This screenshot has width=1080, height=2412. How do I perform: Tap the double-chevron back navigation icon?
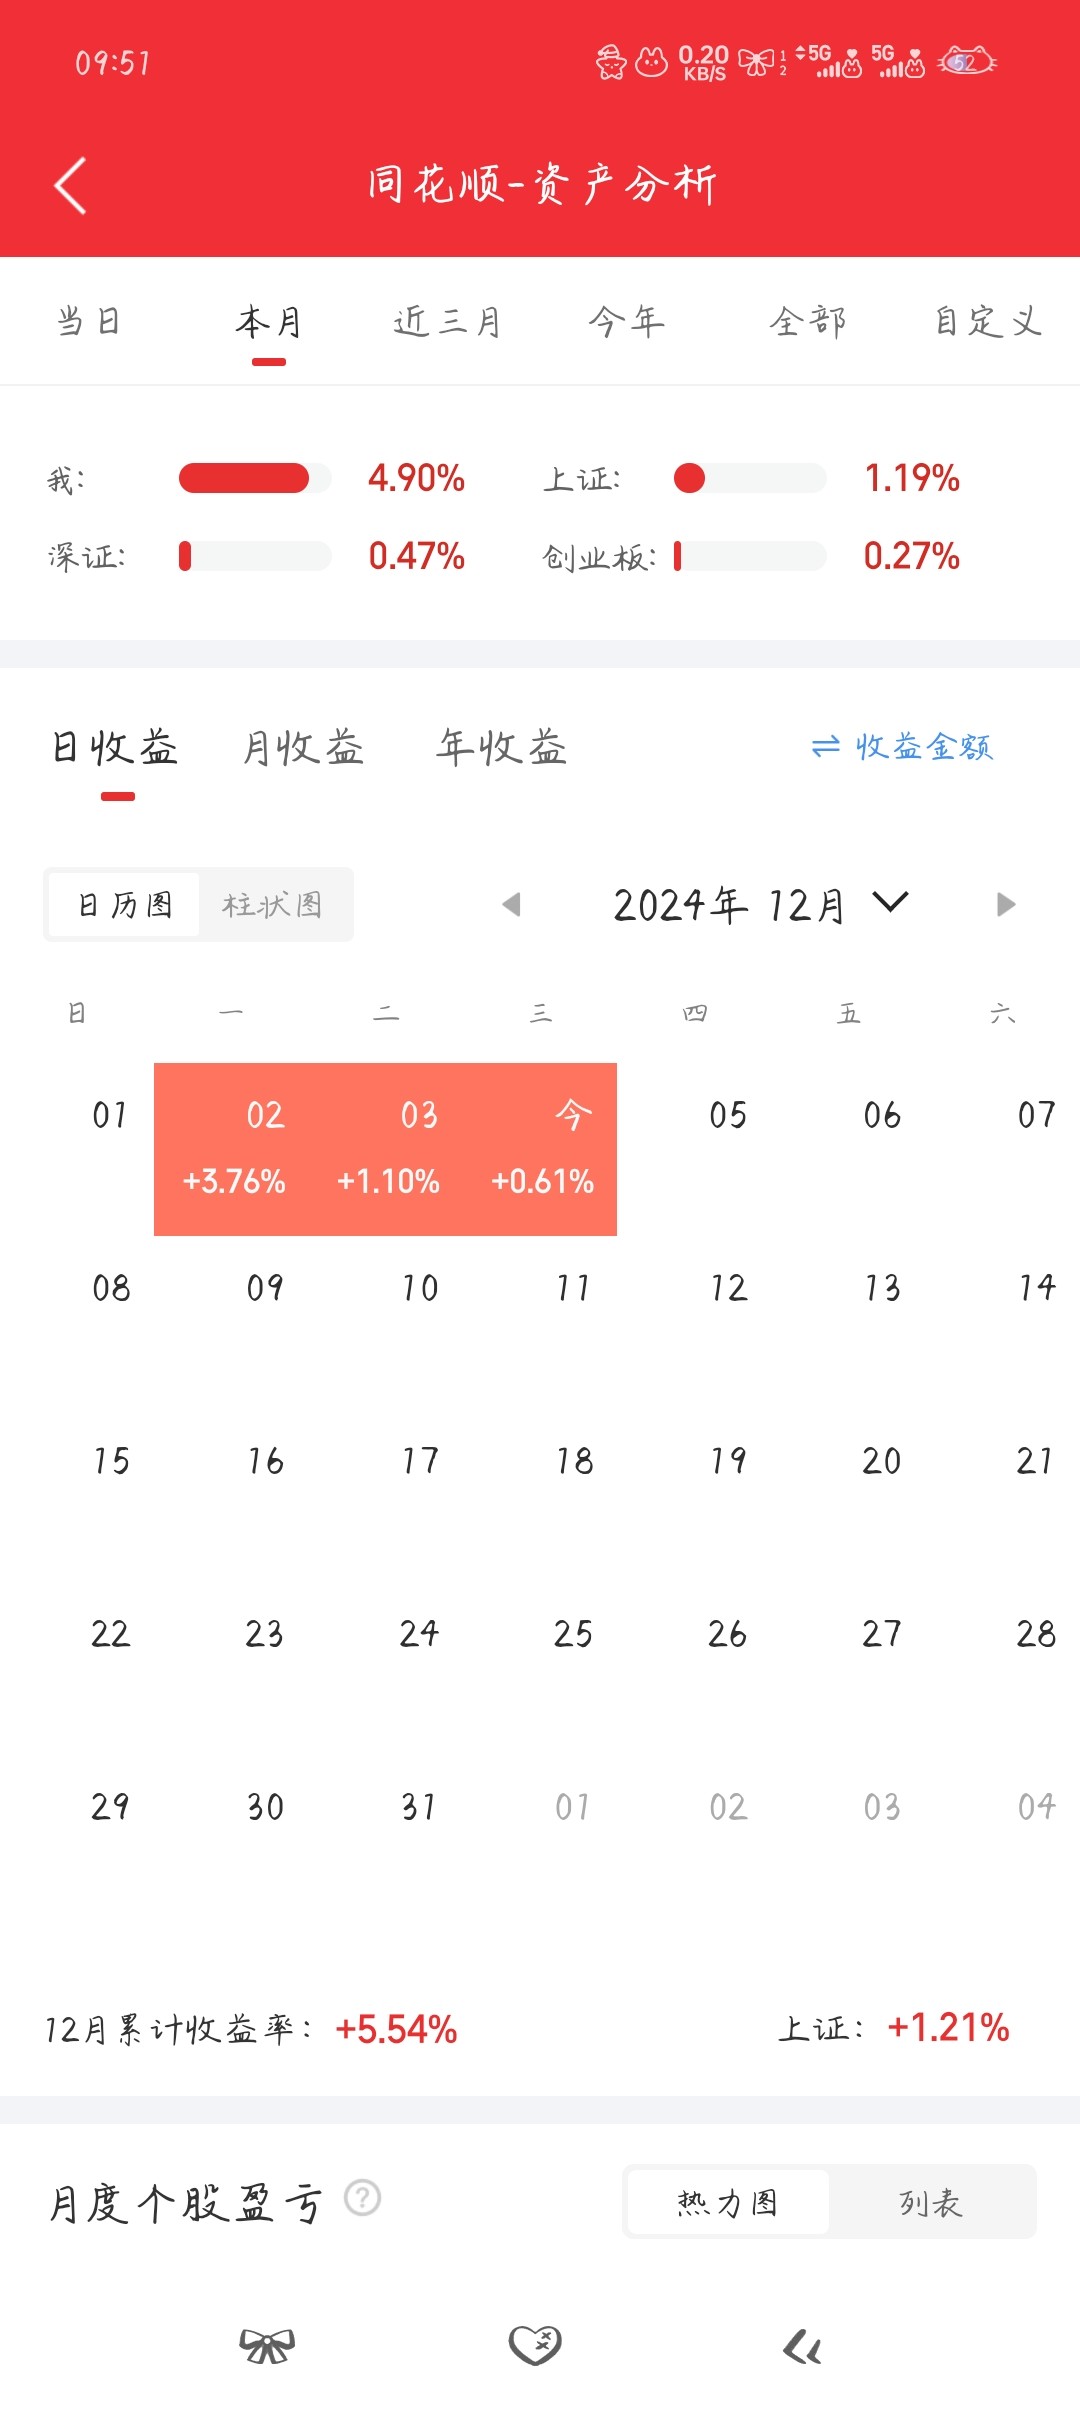coord(802,2346)
